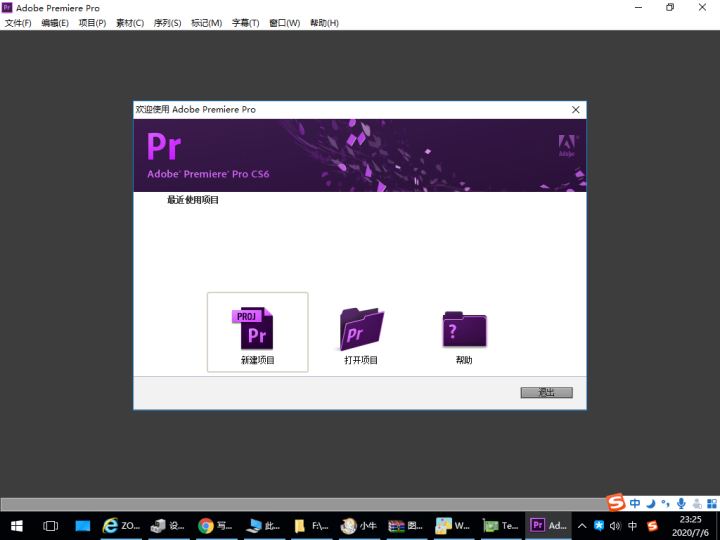Switch to the 设... taskbar window
The width and height of the screenshot is (720, 540).
[168, 526]
